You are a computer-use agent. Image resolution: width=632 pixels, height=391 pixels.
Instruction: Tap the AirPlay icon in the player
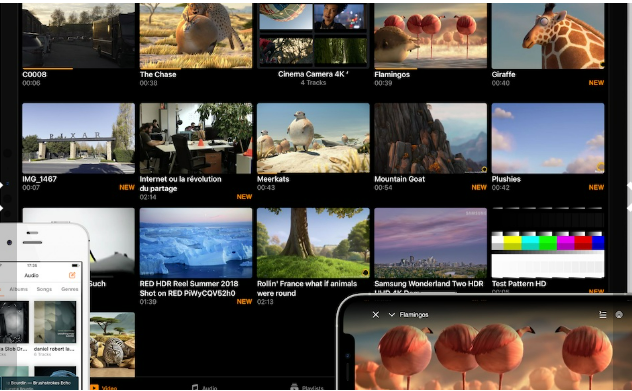(x=619, y=314)
